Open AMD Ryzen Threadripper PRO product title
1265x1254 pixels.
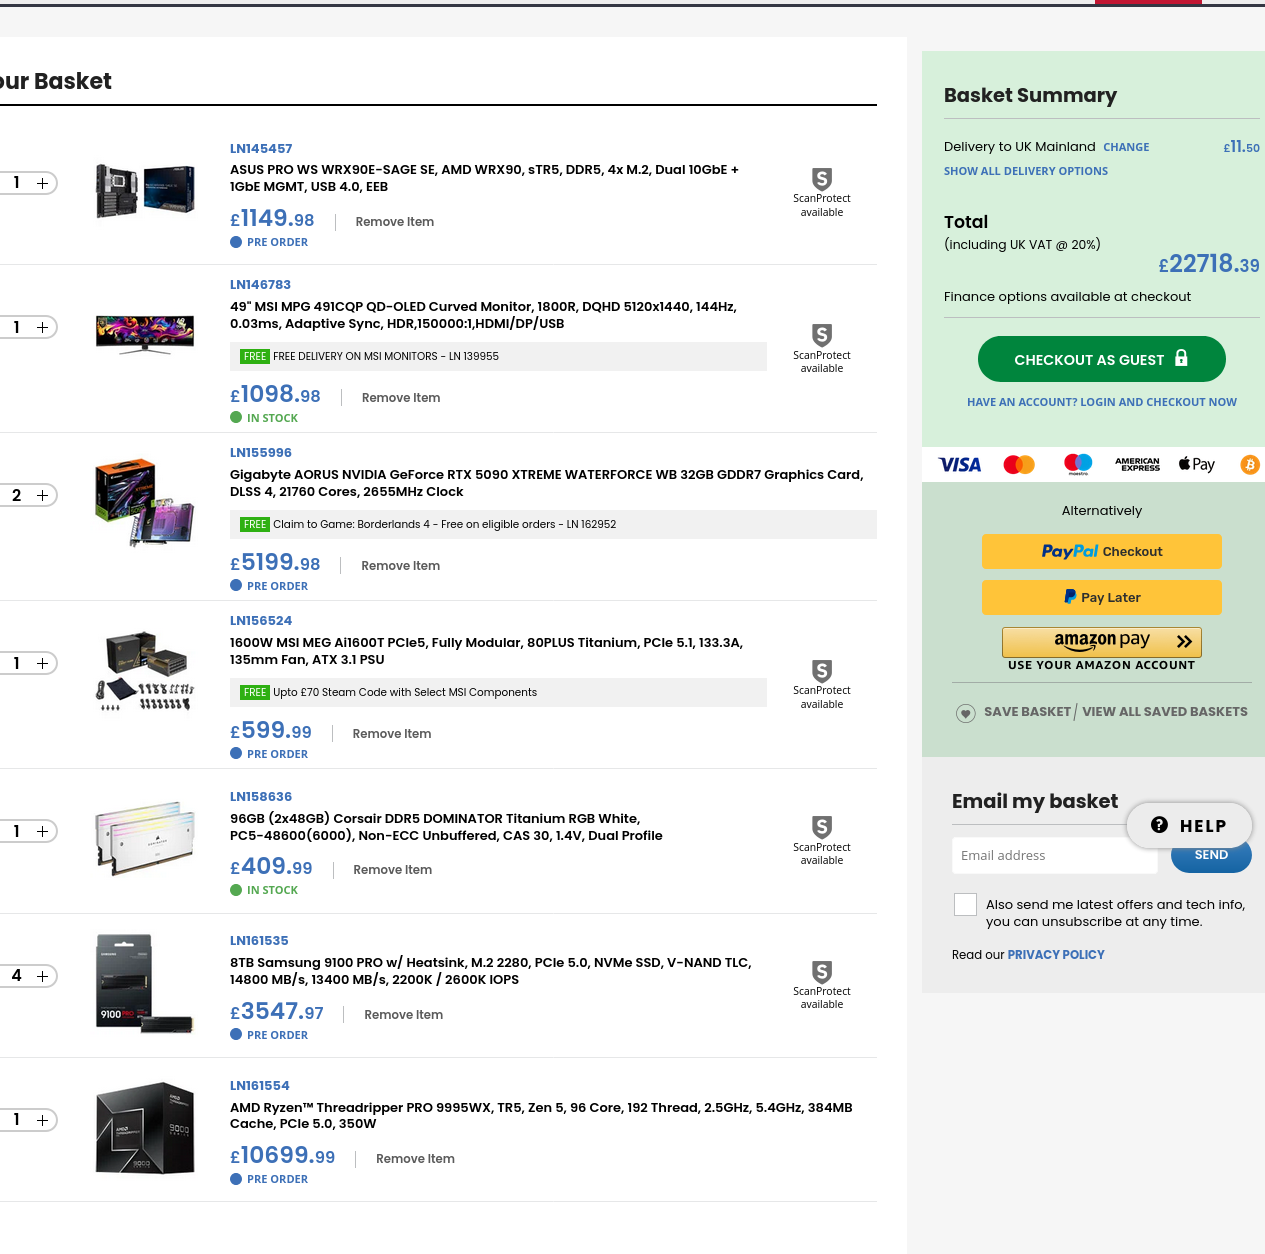click(541, 1115)
